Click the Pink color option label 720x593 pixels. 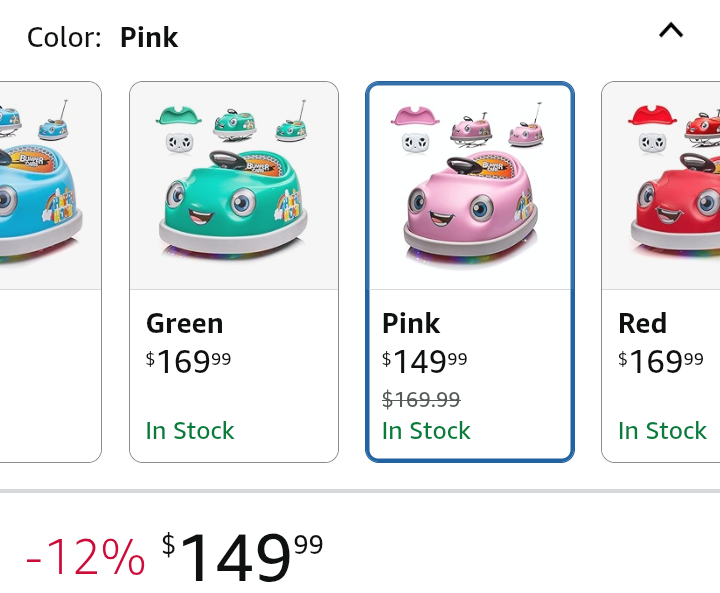tap(411, 323)
